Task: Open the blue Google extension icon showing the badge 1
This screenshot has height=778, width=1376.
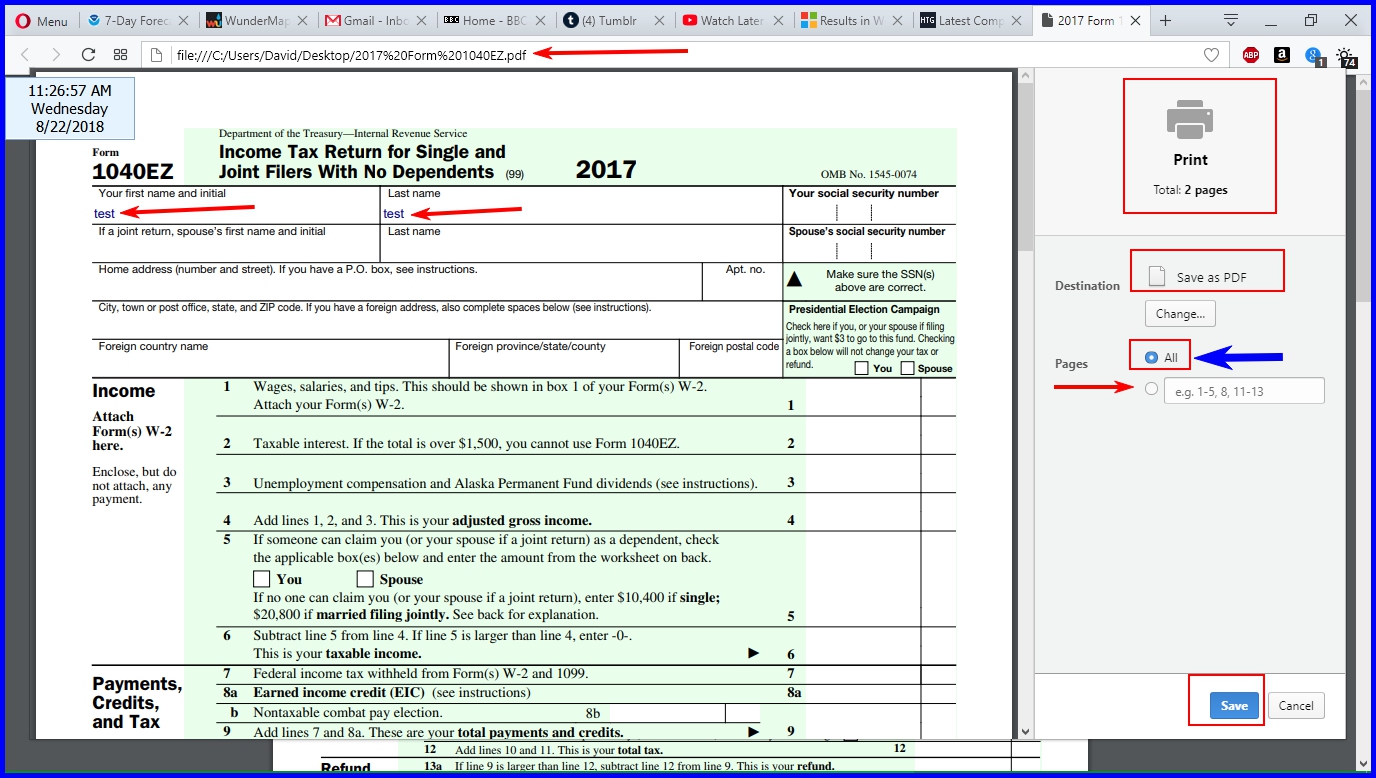Action: pos(1314,56)
